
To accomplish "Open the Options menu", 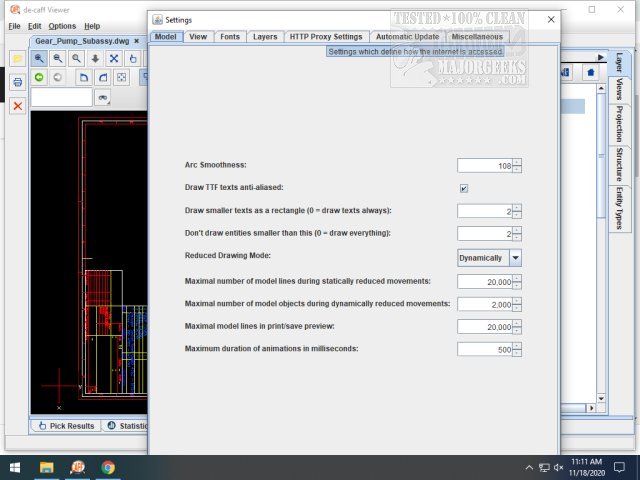I will (x=62, y=25).
